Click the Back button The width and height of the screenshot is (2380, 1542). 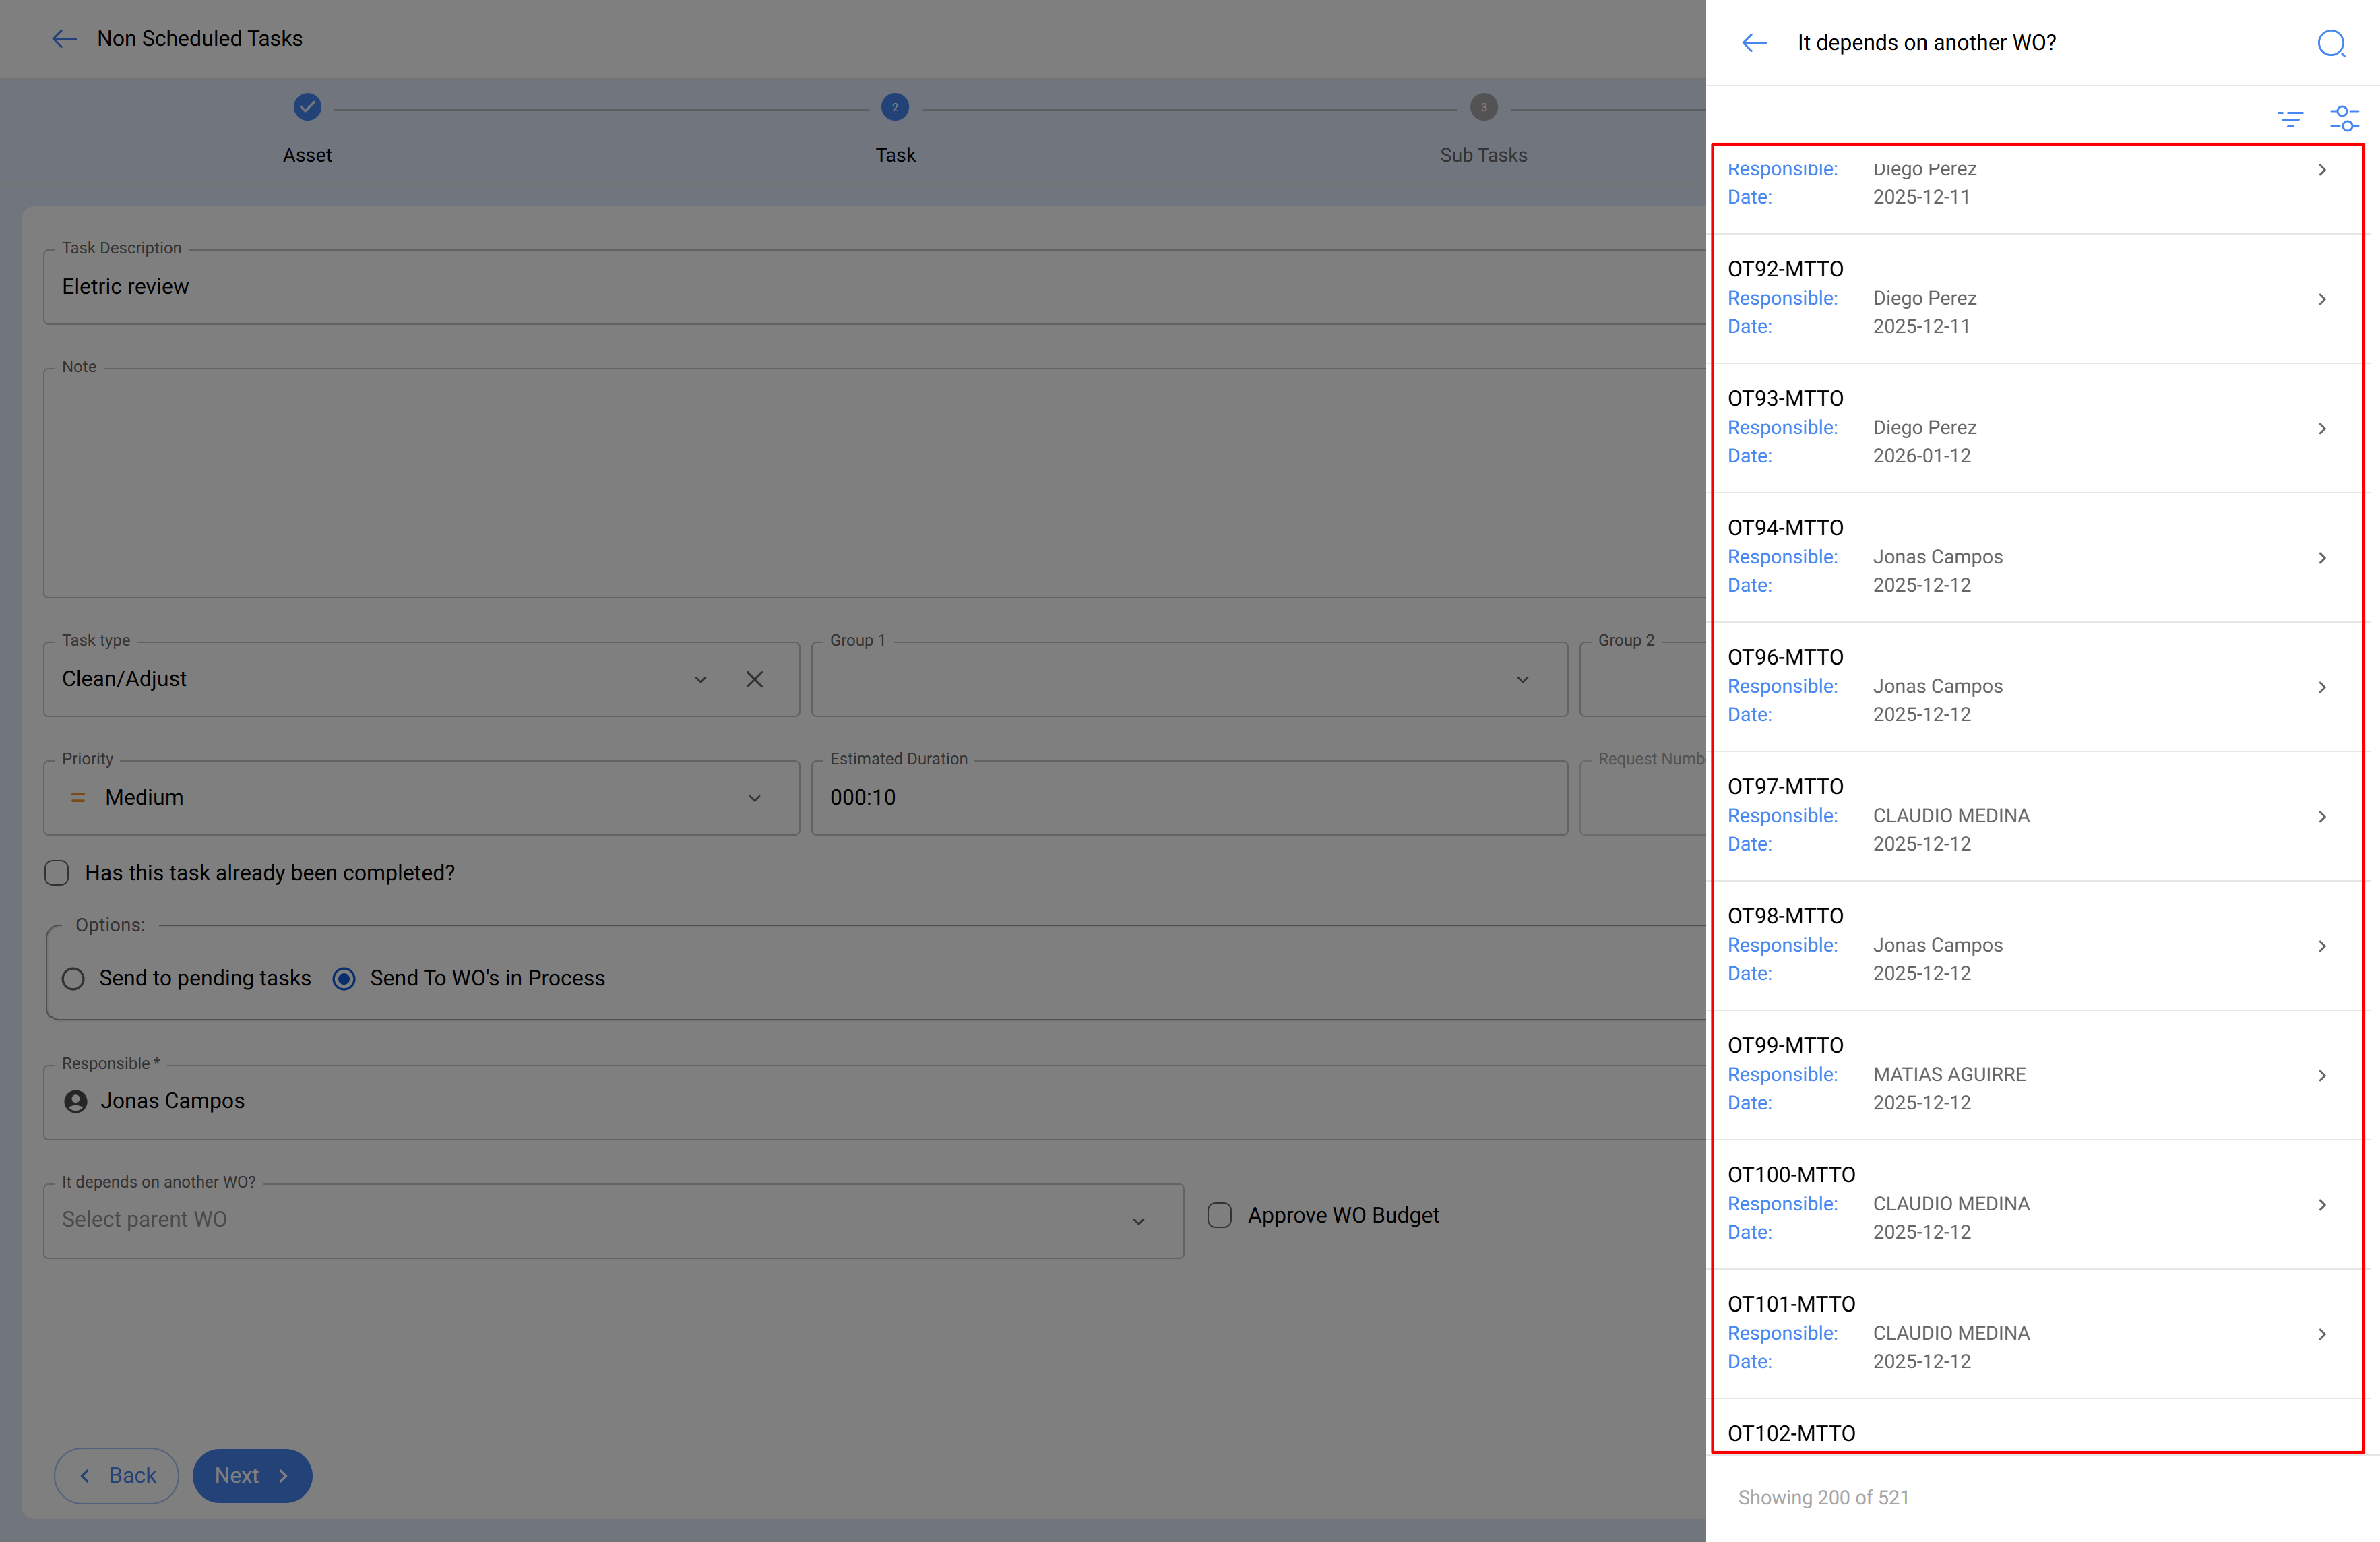[116, 1475]
